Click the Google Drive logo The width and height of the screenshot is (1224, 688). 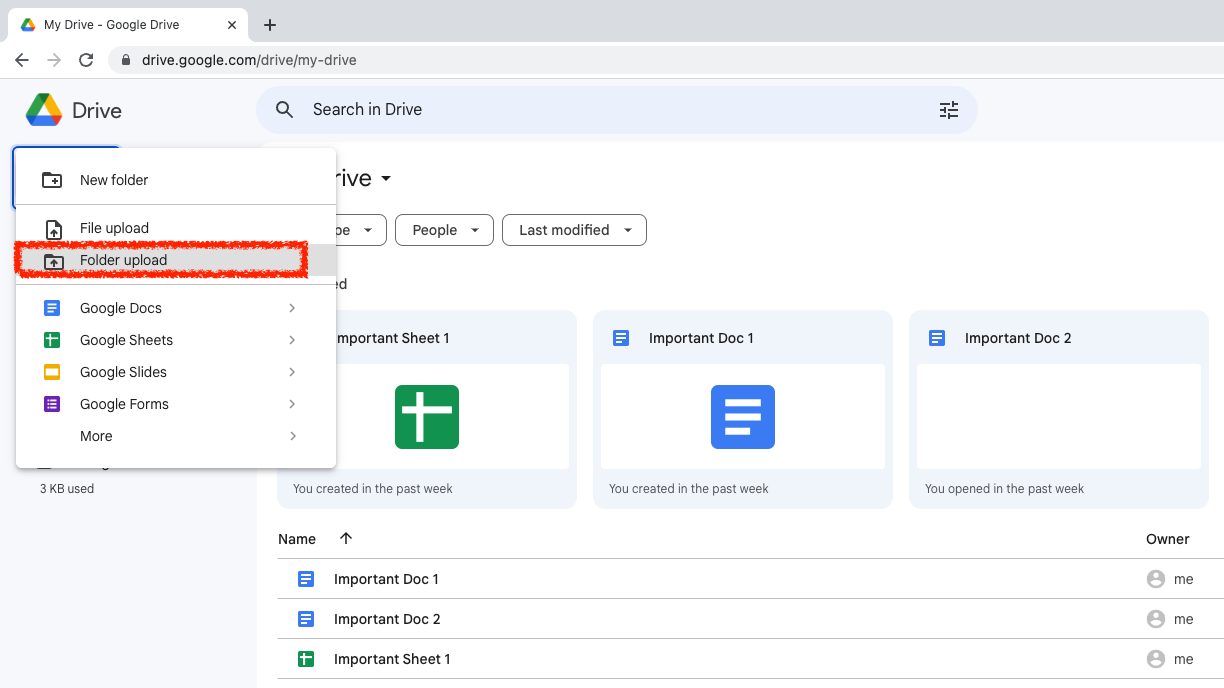coord(44,110)
